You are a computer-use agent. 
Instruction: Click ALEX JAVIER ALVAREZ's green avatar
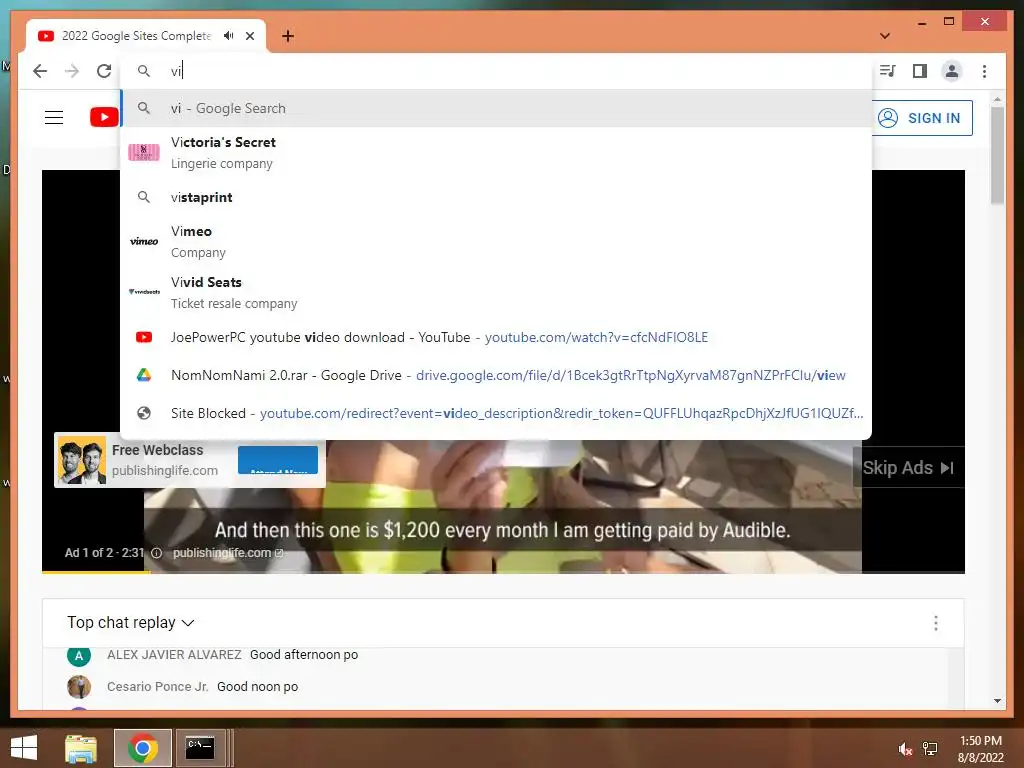[x=78, y=655]
